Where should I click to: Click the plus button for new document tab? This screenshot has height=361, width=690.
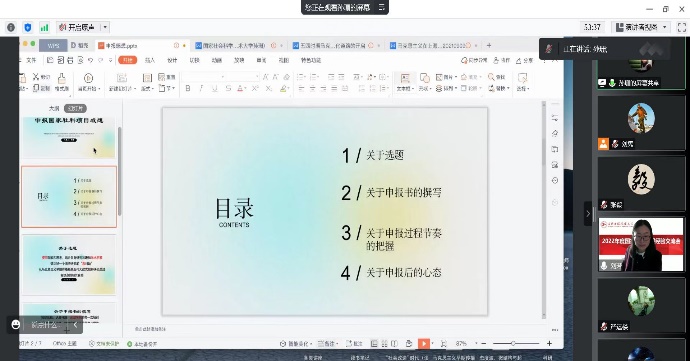[x=488, y=45]
